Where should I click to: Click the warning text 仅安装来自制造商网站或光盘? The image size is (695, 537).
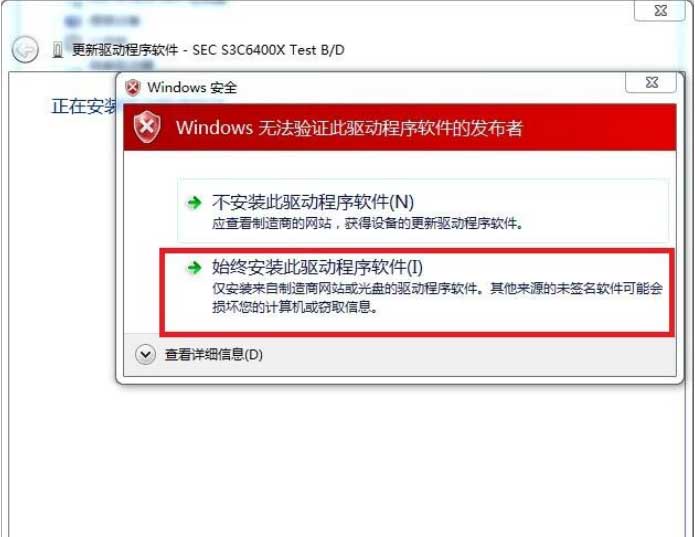[437, 288]
